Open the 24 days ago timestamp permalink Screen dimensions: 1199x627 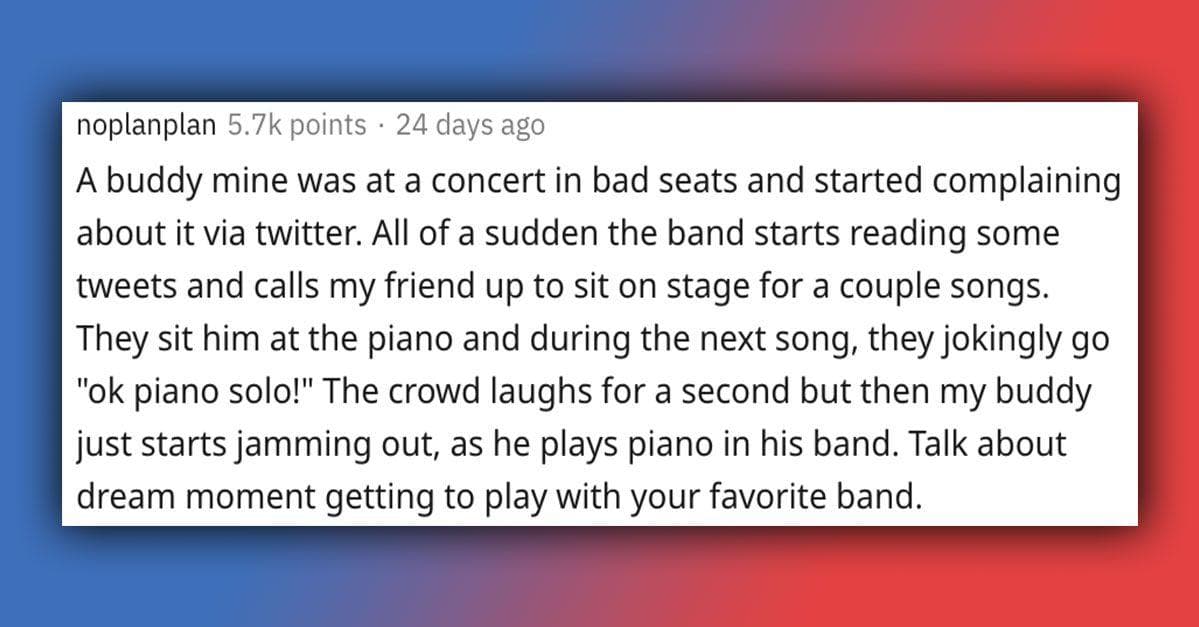[470, 126]
